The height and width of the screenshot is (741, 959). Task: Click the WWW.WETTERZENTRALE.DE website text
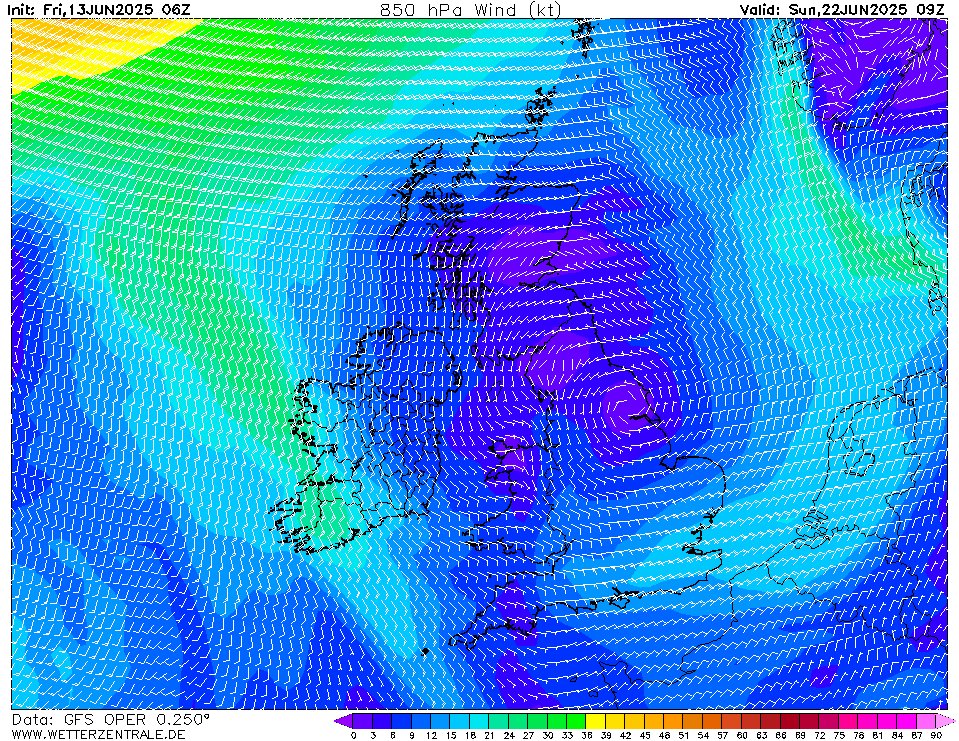tap(98, 734)
